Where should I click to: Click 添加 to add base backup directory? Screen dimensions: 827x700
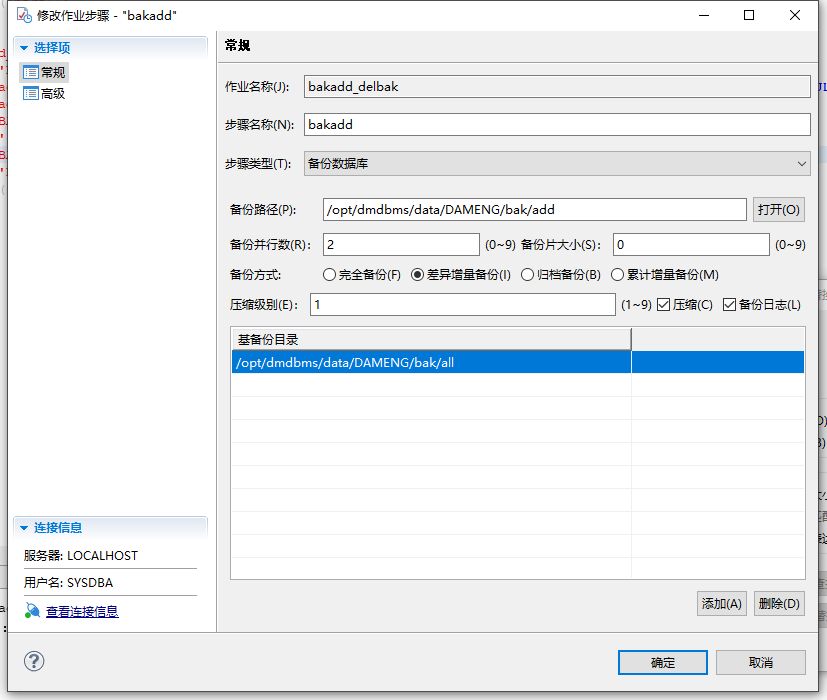(722, 603)
